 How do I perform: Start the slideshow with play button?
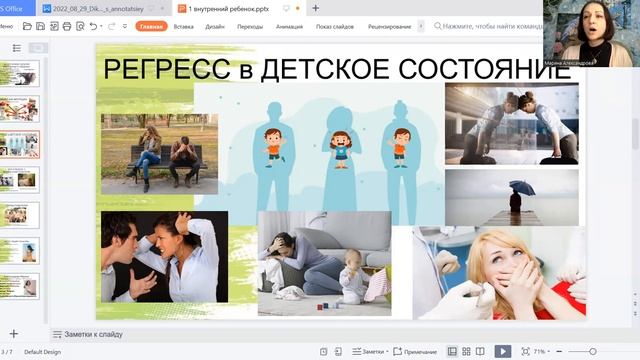tap(502, 351)
